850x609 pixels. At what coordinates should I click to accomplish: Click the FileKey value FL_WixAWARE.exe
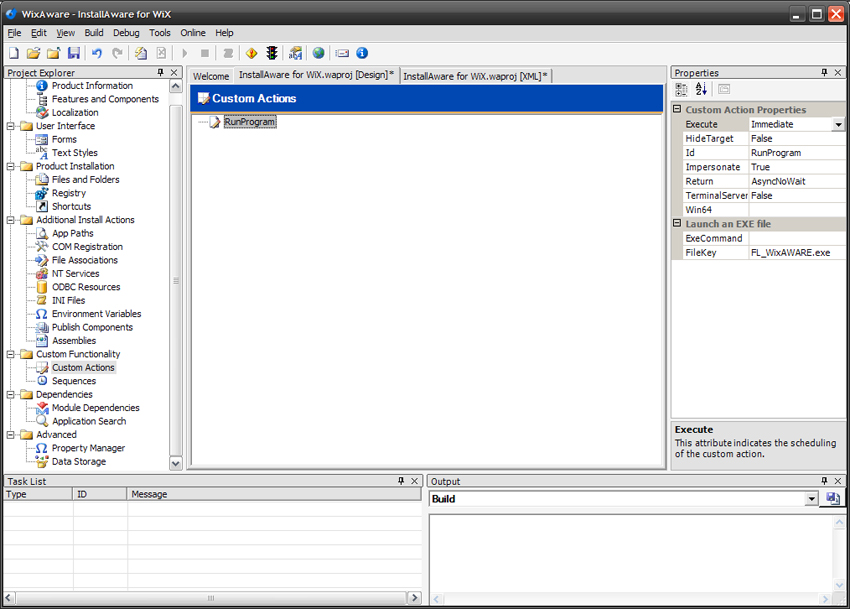tap(796, 253)
